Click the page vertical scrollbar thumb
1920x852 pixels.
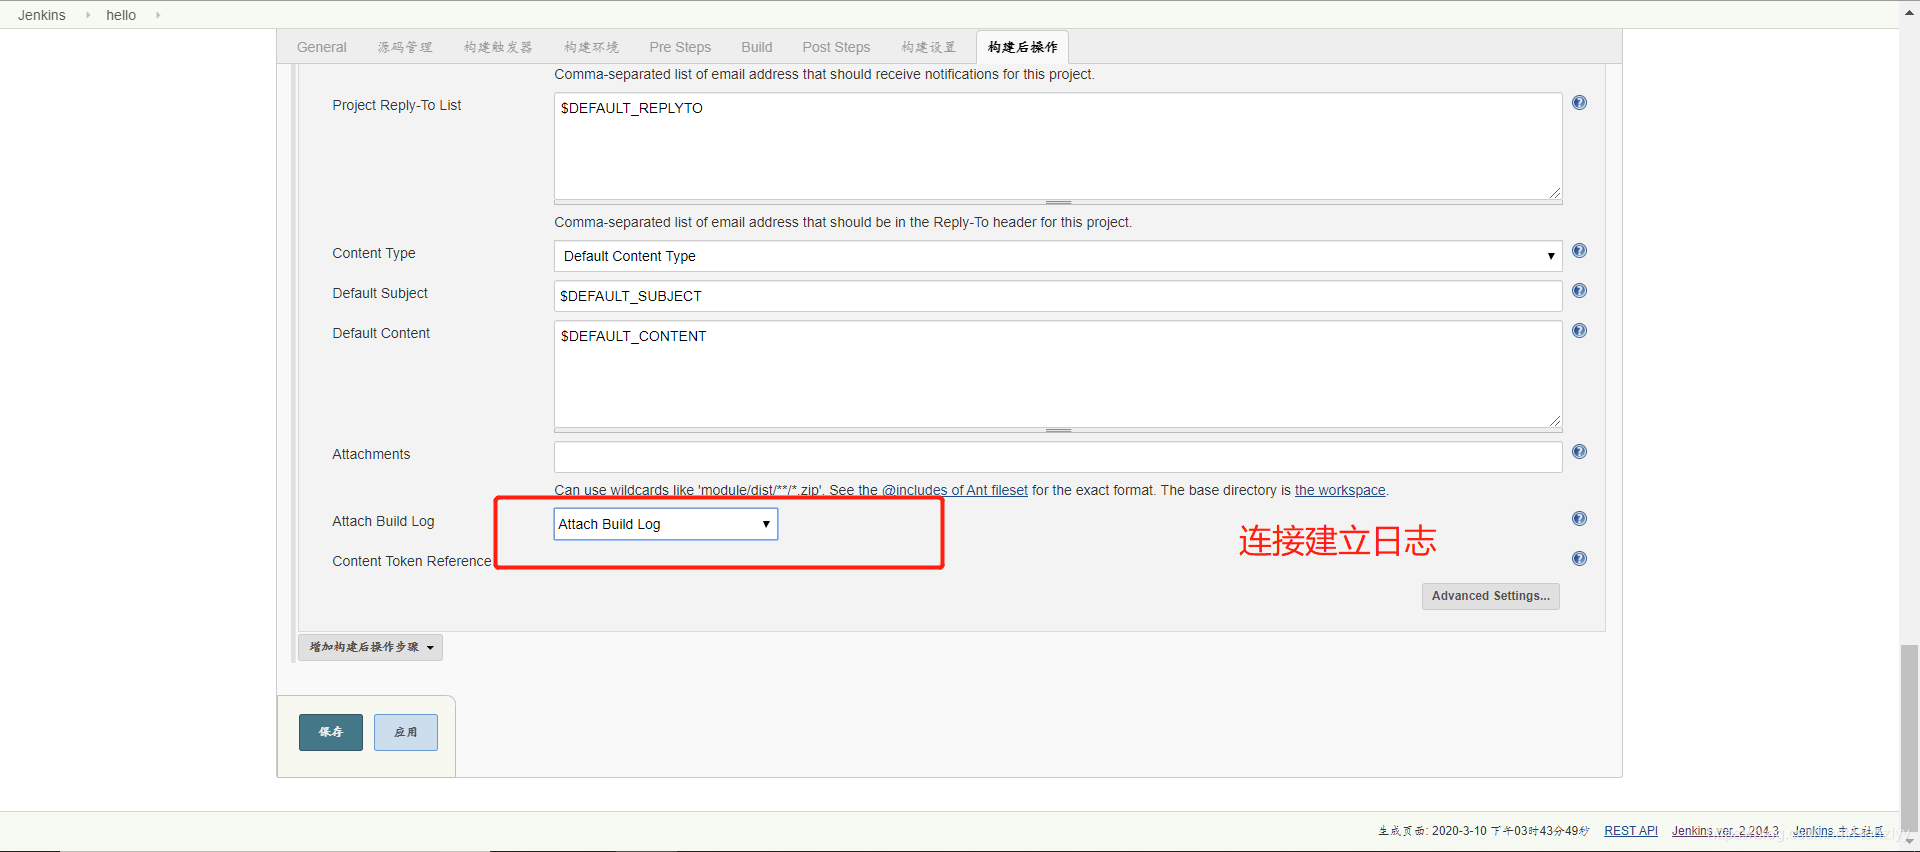click(x=1909, y=738)
